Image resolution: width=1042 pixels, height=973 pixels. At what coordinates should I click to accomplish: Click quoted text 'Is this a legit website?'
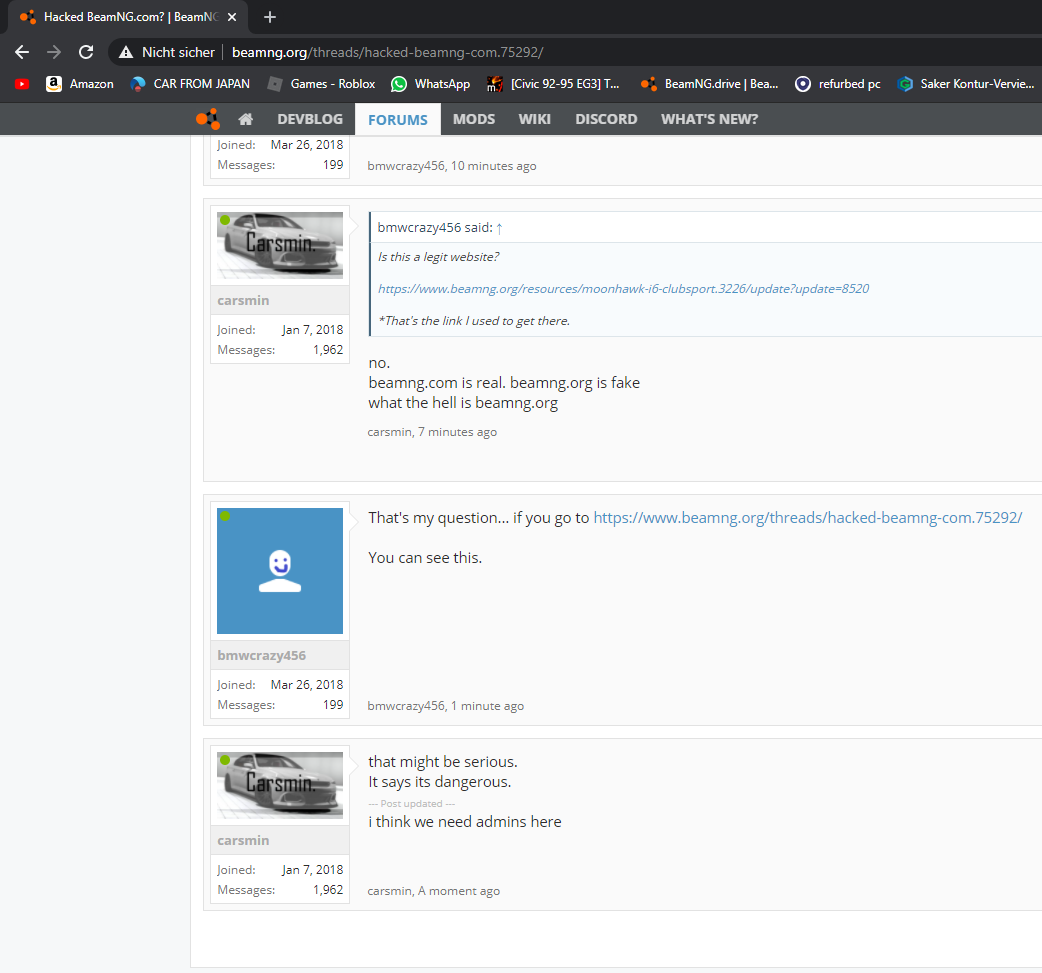pos(439,257)
